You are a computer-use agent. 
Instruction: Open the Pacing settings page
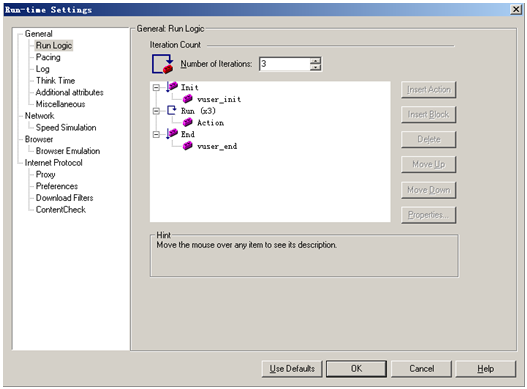tap(48, 57)
